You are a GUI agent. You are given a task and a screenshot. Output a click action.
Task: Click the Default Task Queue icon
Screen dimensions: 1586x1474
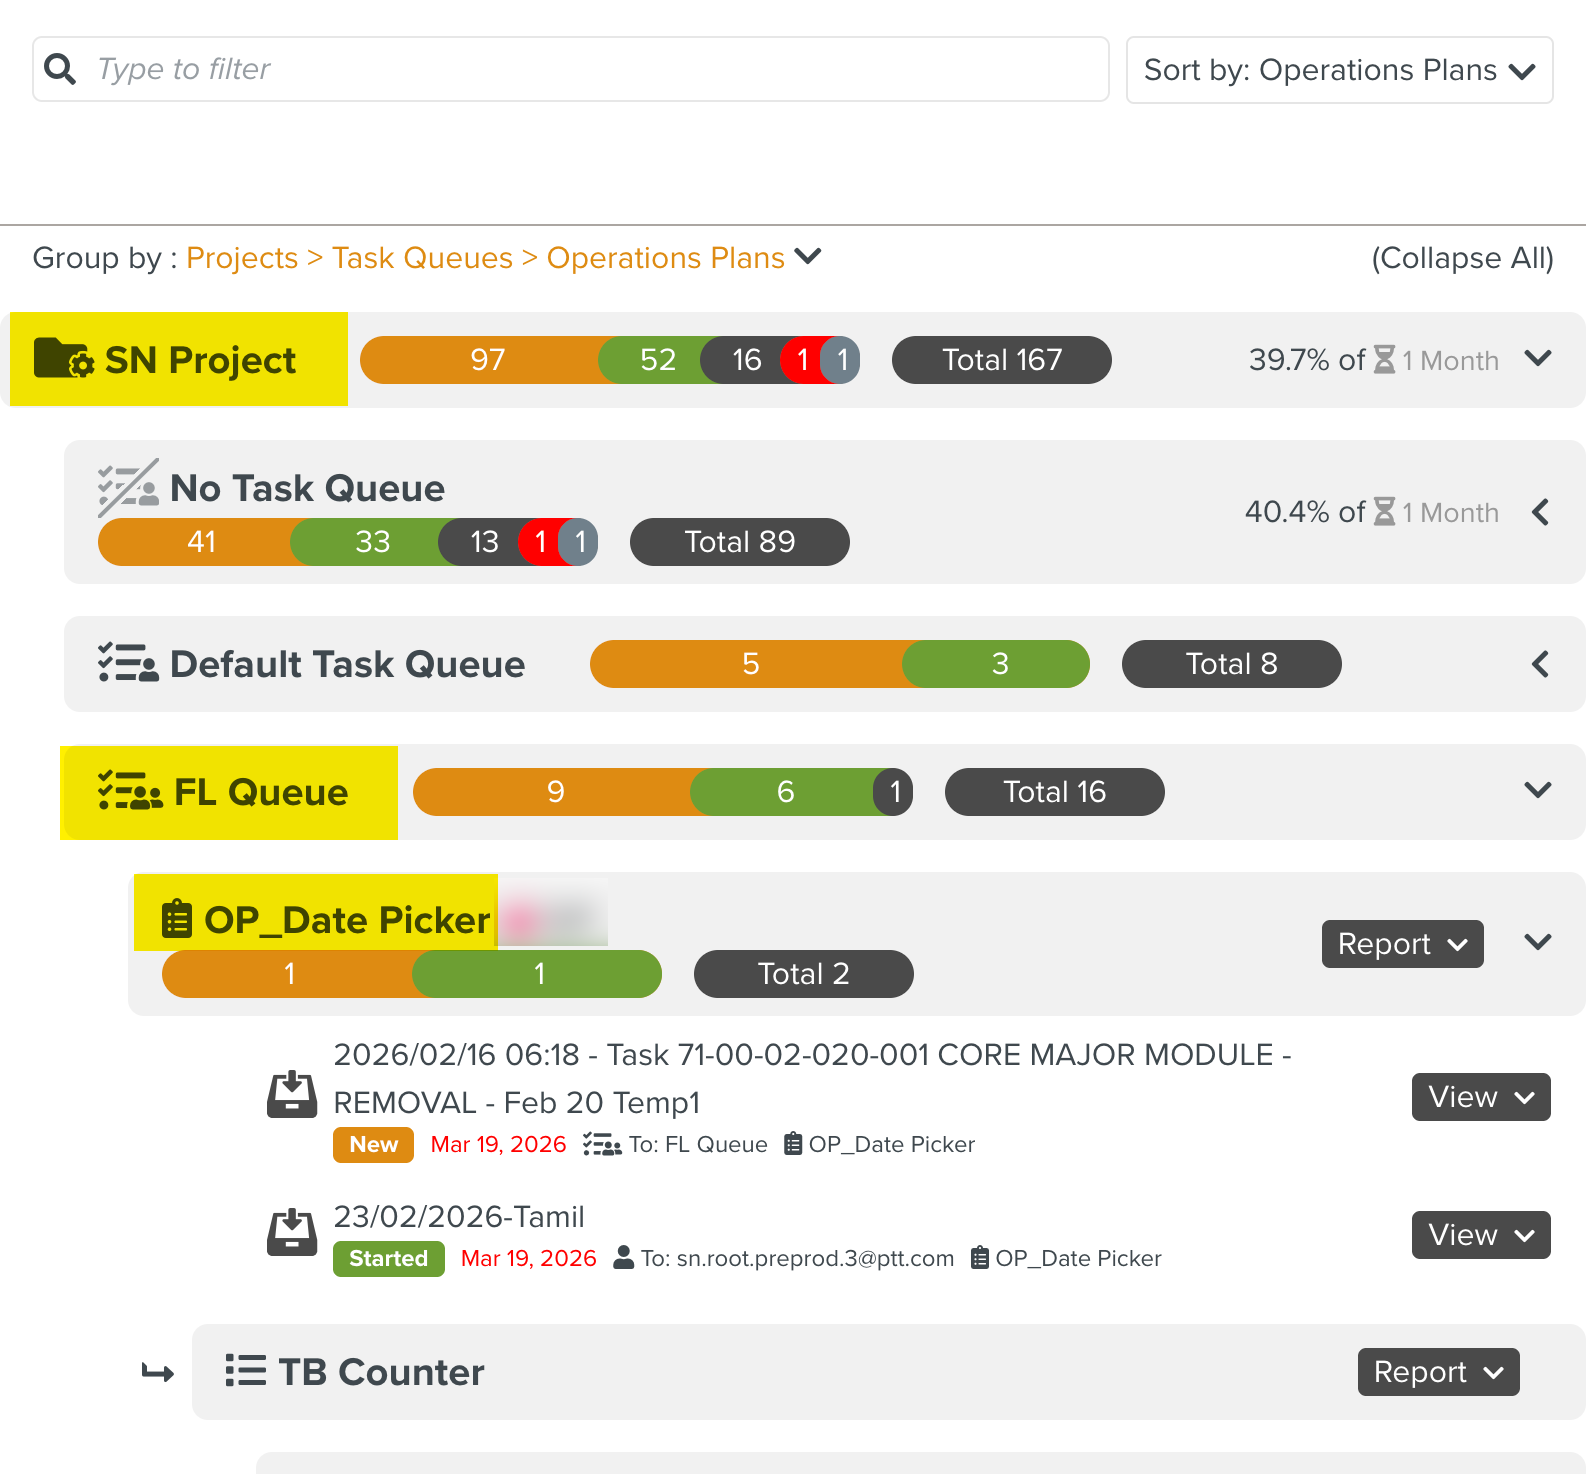pos(128,663)
